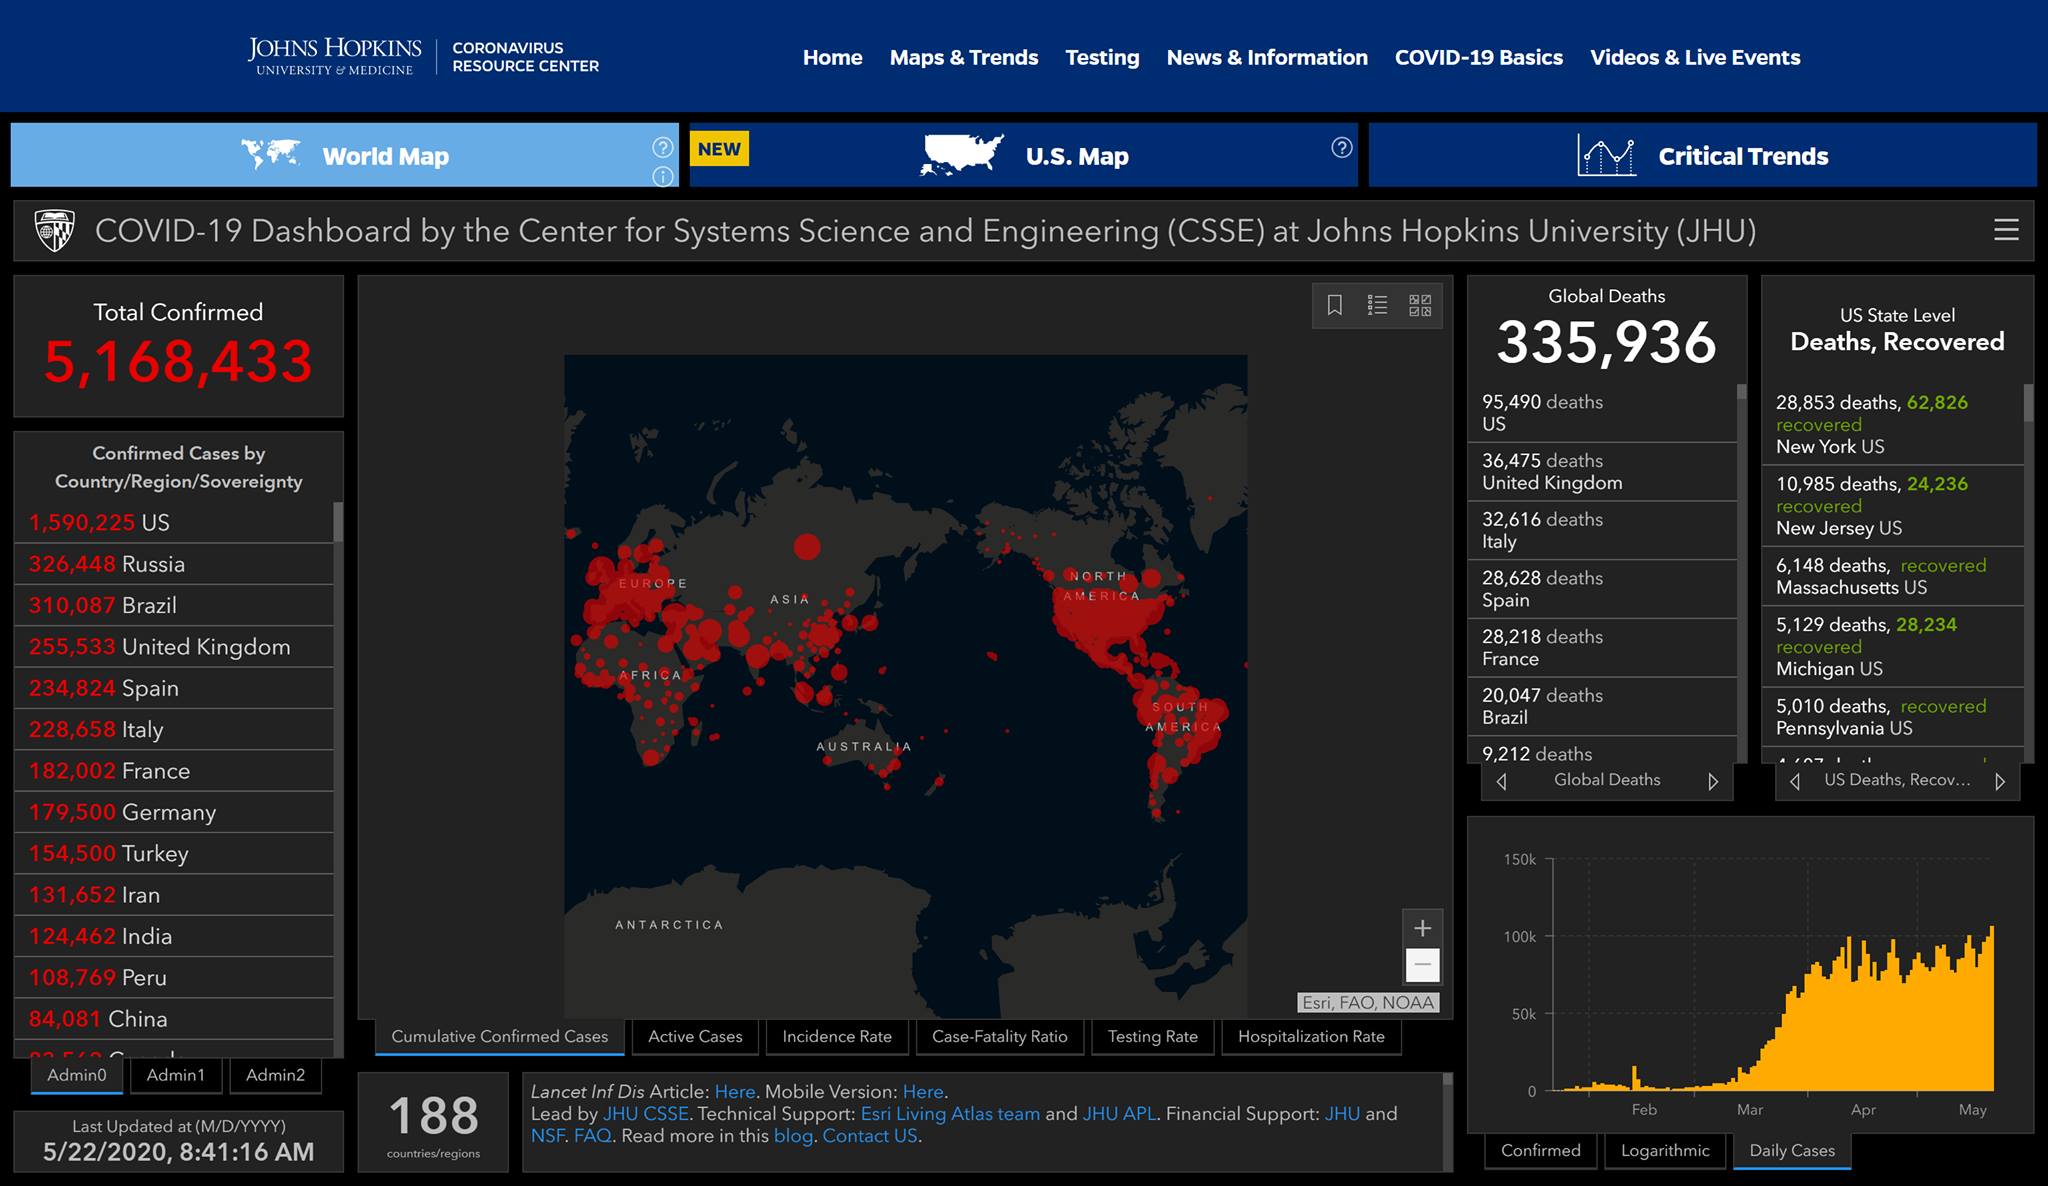Open the World Map view
The height and width of the screenshot is (1186, 2048).
click(344, 155)
